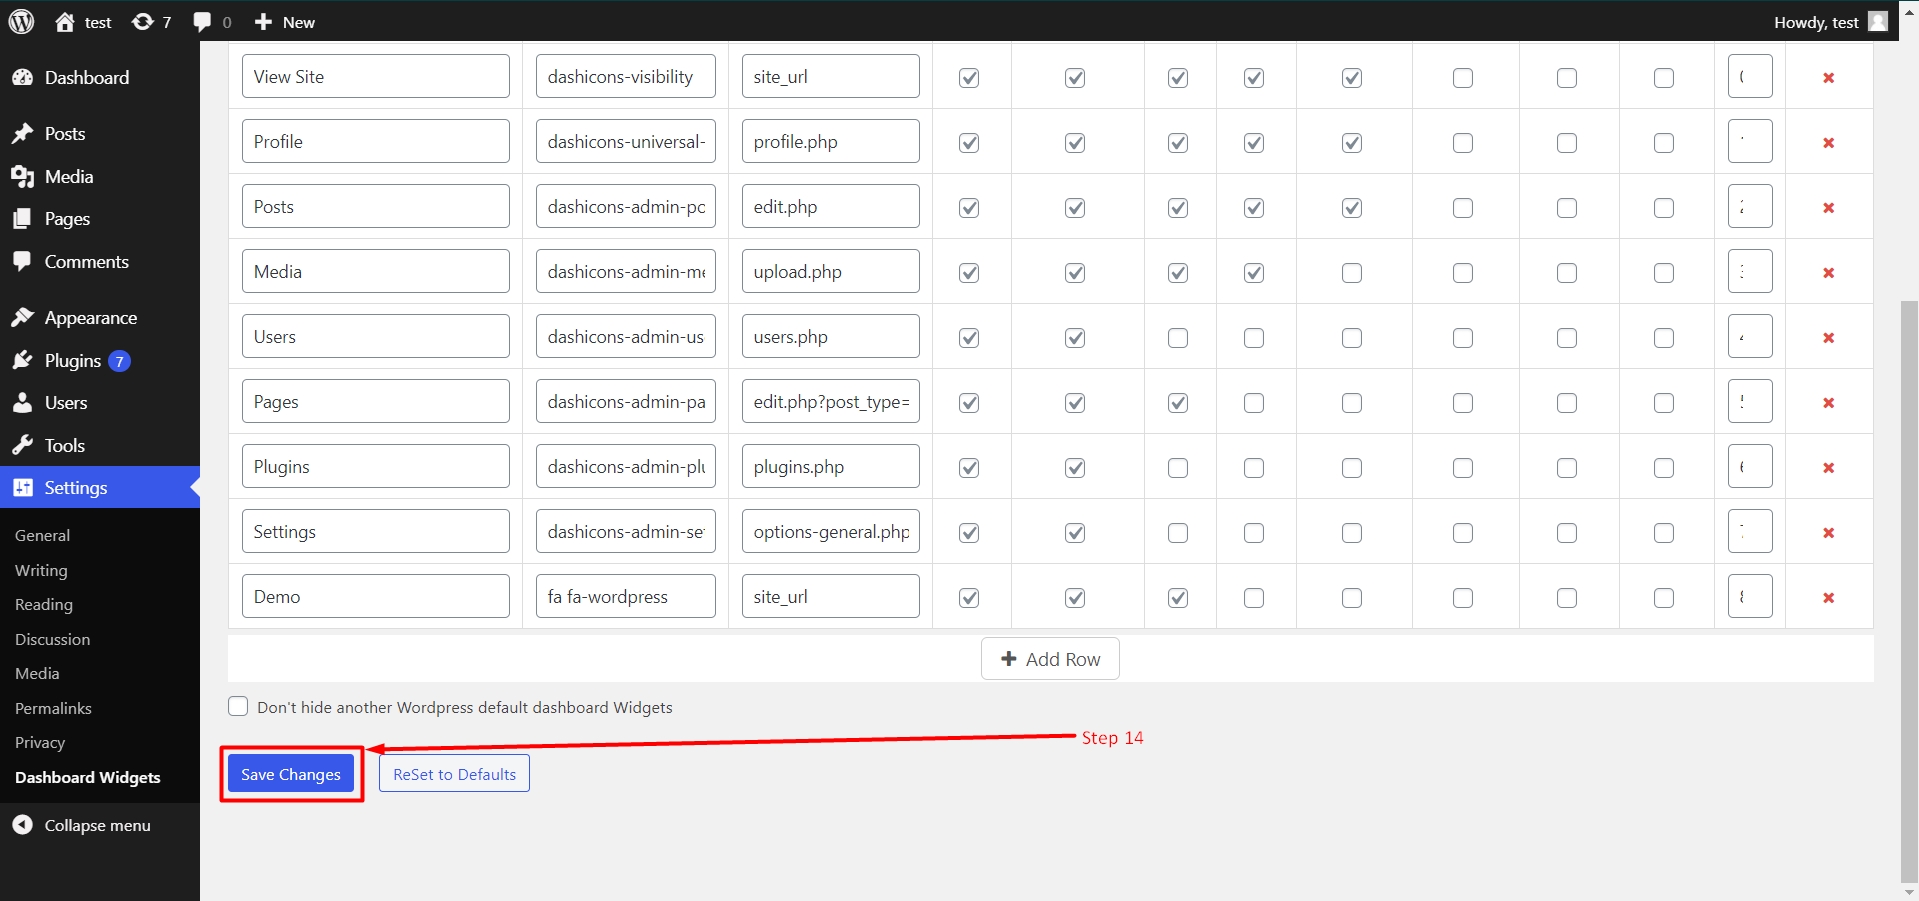Edit the options-general.php link field
This screenshot has height=901, width=1919.
[831, 531]
